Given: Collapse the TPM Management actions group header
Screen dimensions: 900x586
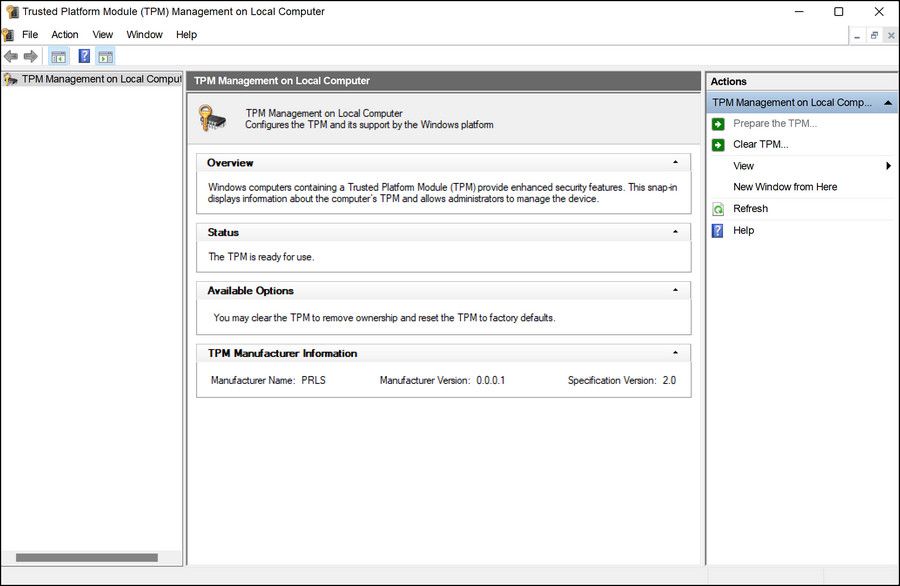Looking at the screenshot, I should pos(887,102).
